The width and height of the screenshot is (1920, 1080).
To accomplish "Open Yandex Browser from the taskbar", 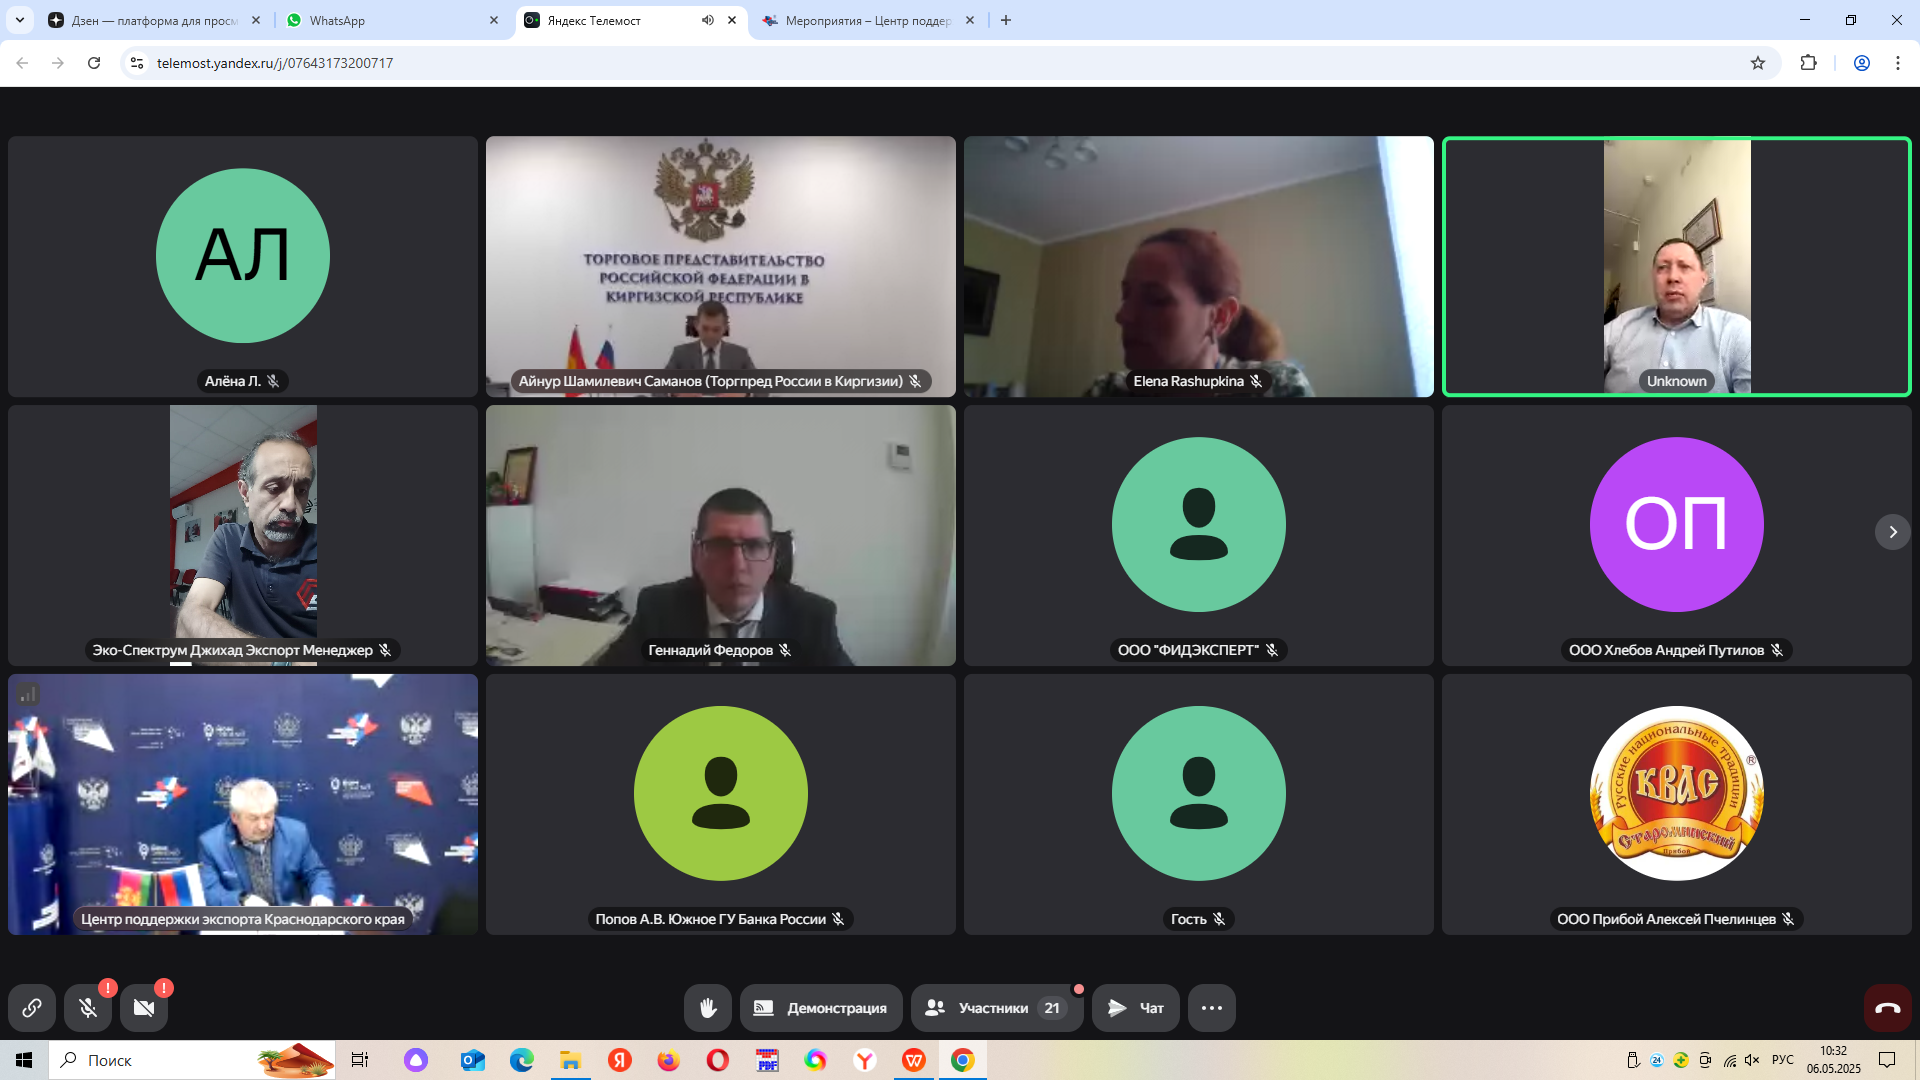I will point(865,1060).
